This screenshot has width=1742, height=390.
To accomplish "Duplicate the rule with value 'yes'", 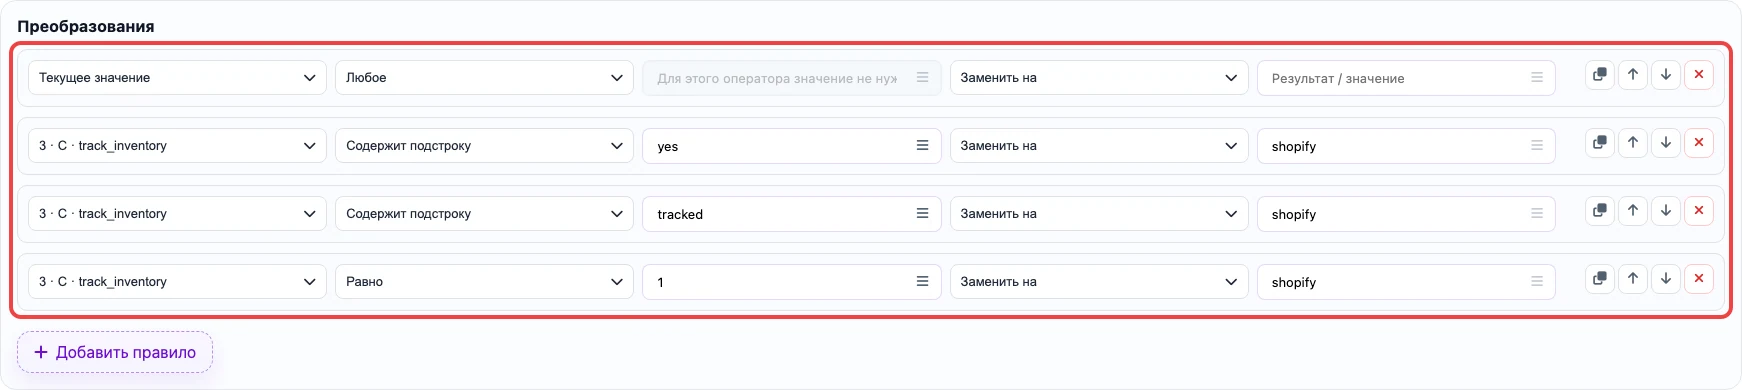I will [x=1600, y=143].
